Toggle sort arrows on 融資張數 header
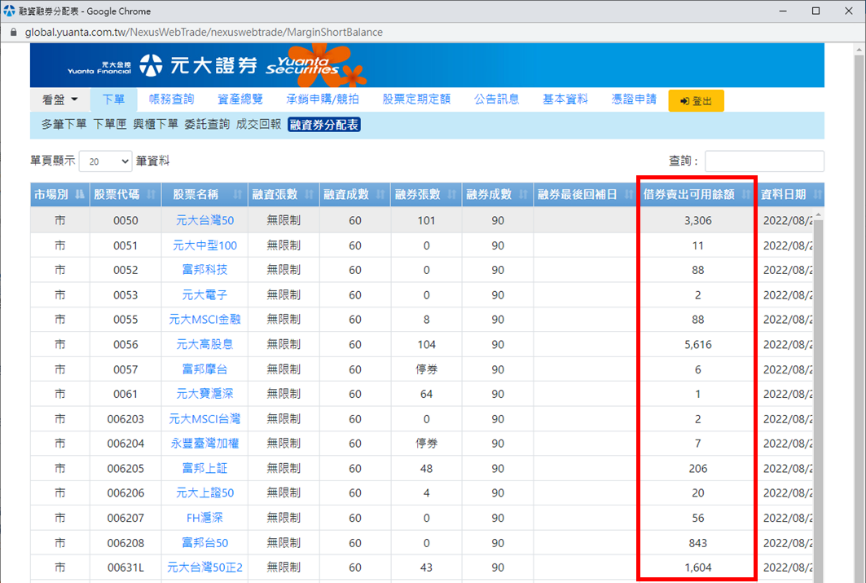Image resolution: width=866 pixels, height=583 pixels. tap(309, 194)
